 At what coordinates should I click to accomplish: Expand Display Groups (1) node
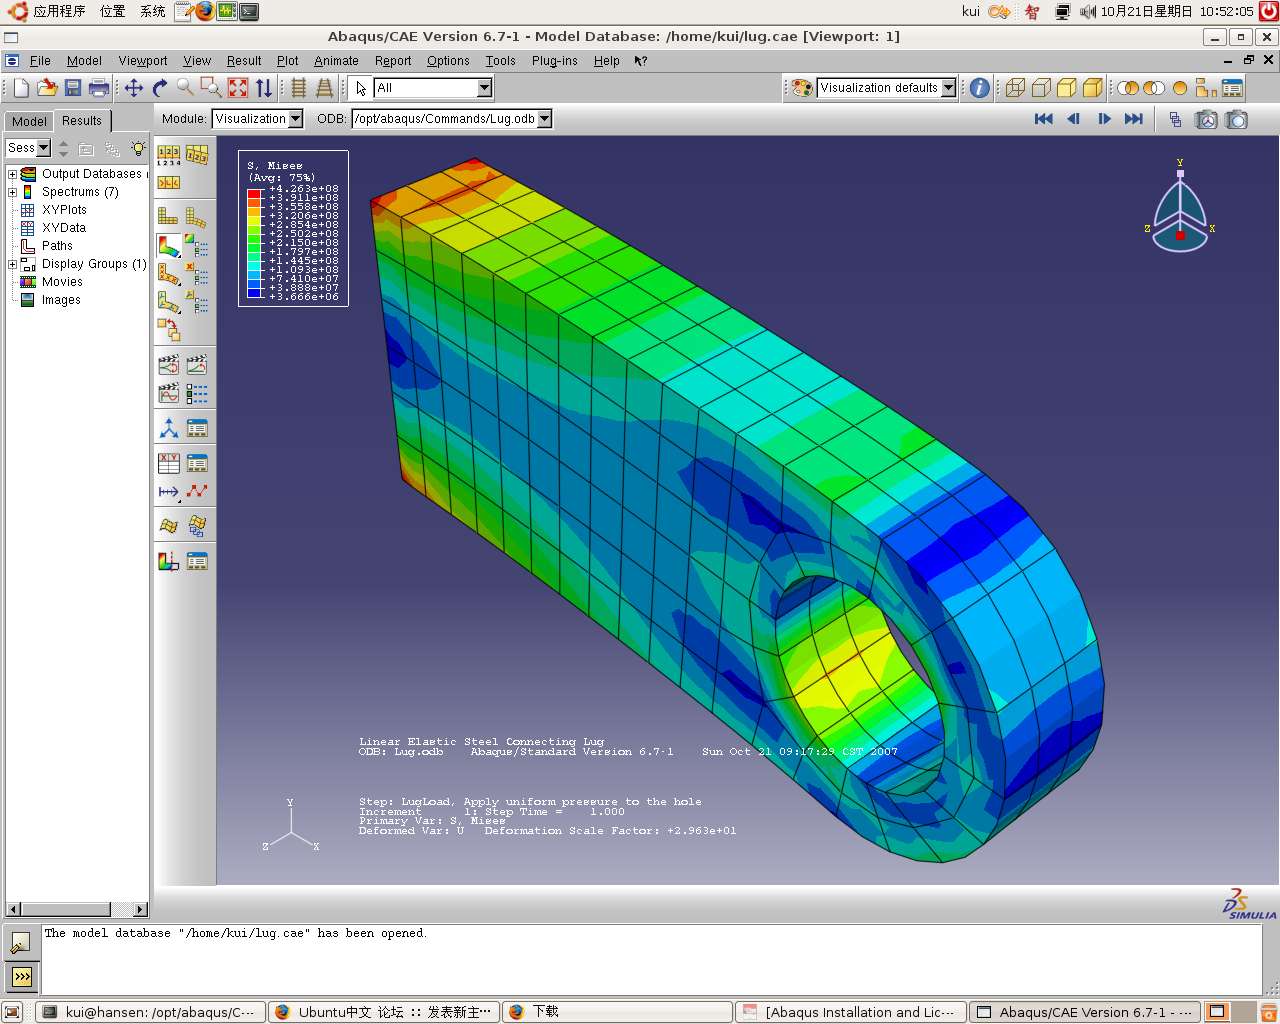point(12,264)
